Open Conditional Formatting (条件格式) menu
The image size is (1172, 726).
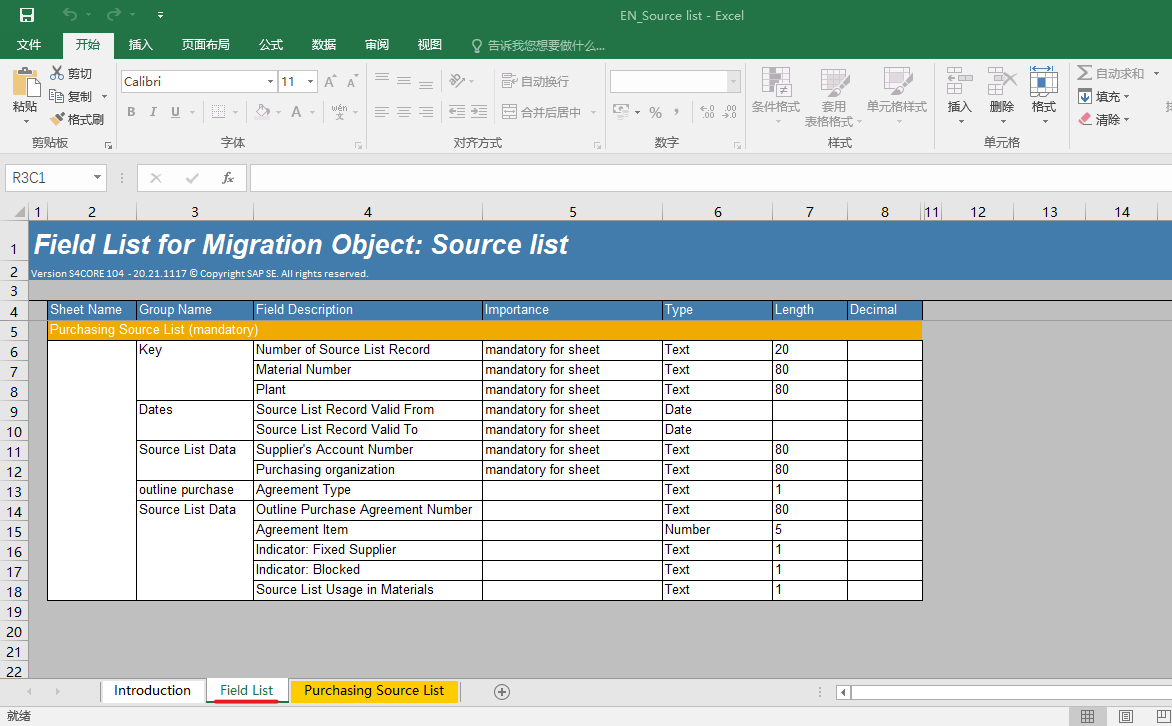(x=776, y=96)
